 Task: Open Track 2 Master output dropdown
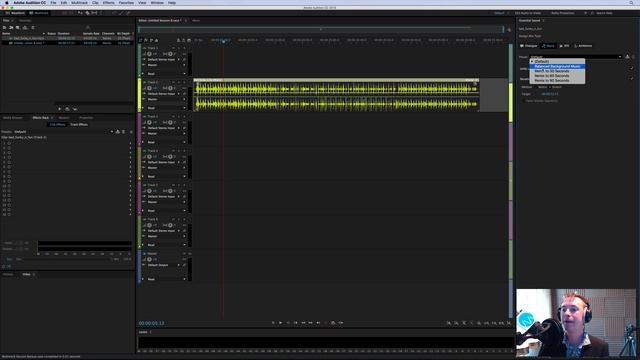pos(166,99)
